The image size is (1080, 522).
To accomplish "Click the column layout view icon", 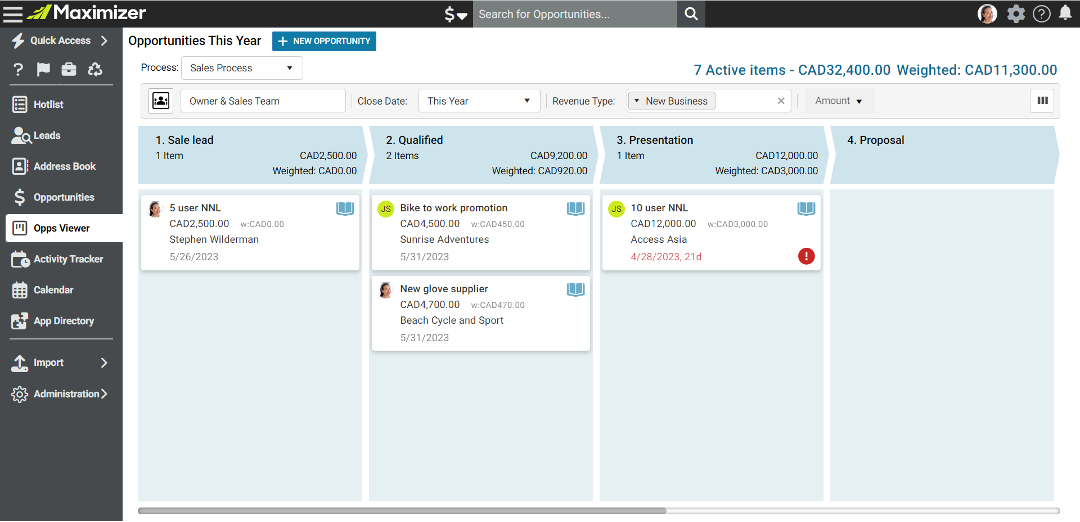I will pos(1043,101).
